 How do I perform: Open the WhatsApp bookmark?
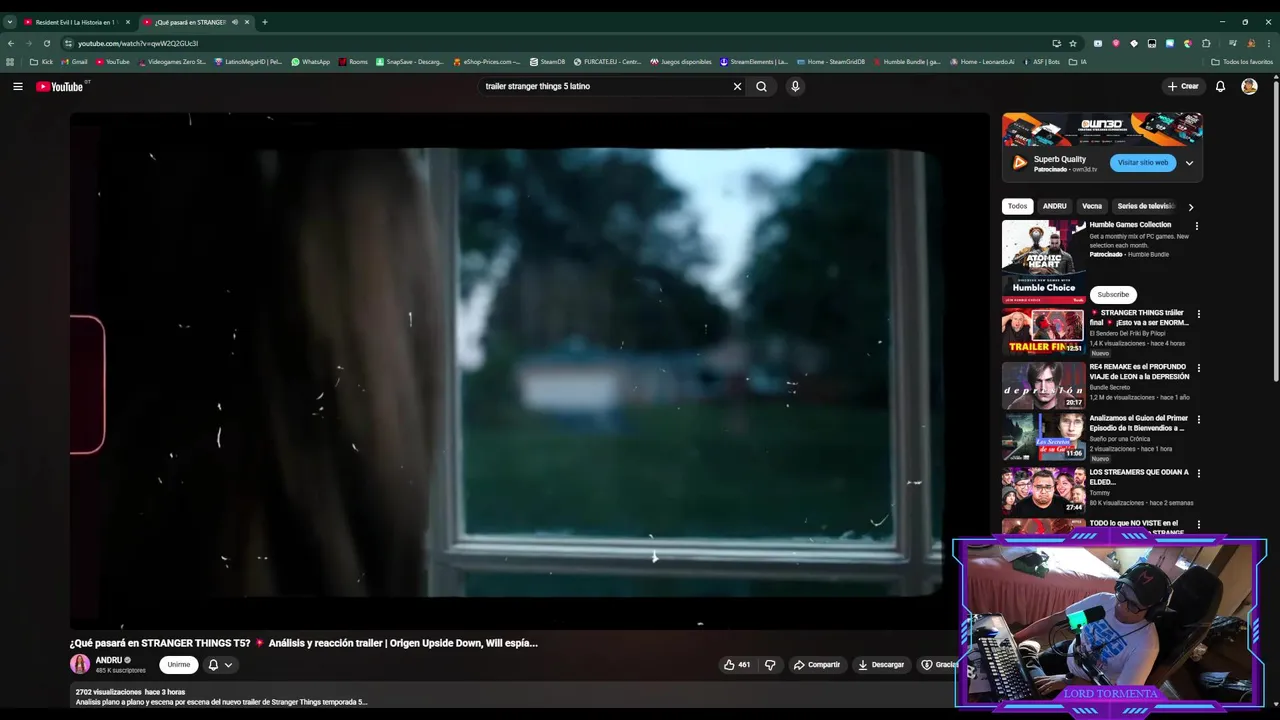[x=310, y=62]
